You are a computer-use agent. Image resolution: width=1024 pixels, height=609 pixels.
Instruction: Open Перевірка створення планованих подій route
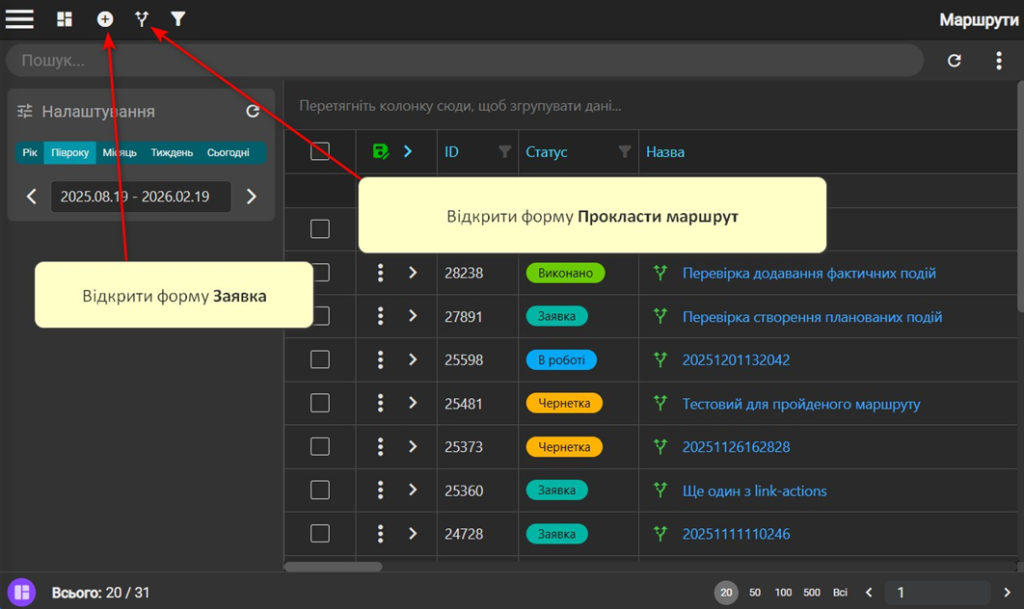point(812,317)
